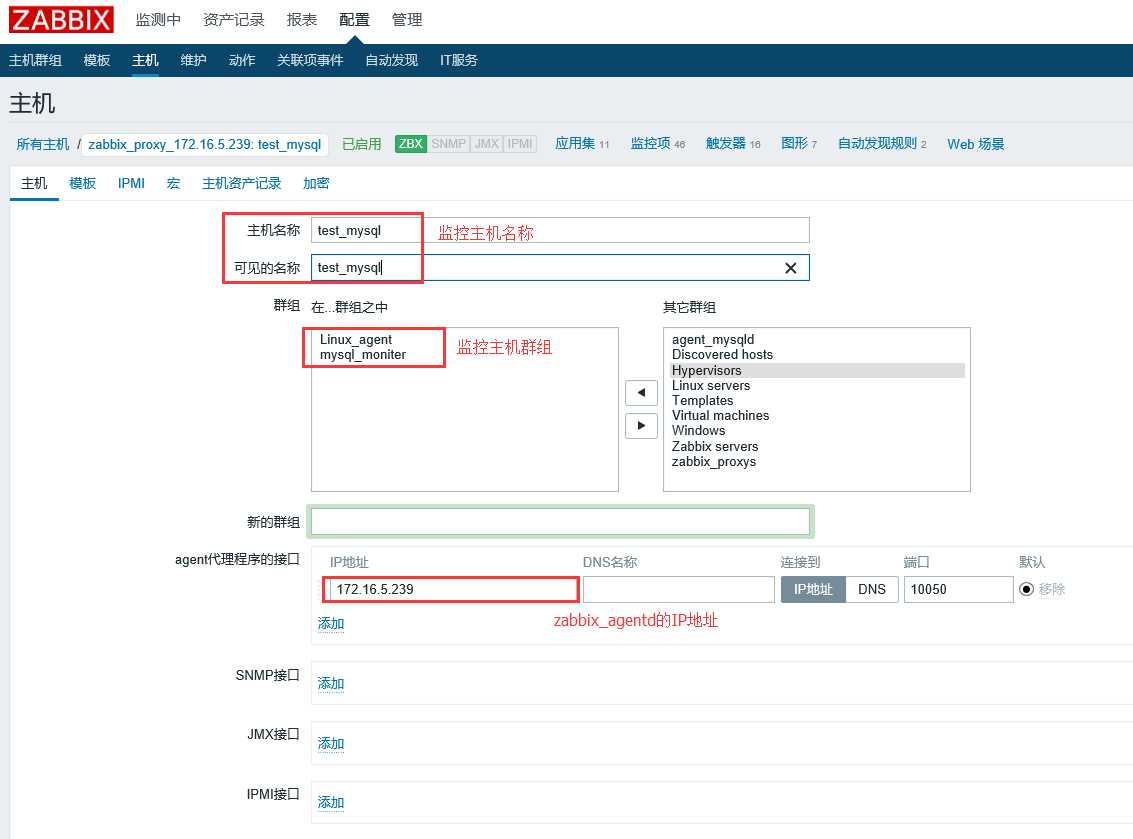1133x839 pixels.
Task: Open the 资产记录 top menu
Action: coord(233,20)
